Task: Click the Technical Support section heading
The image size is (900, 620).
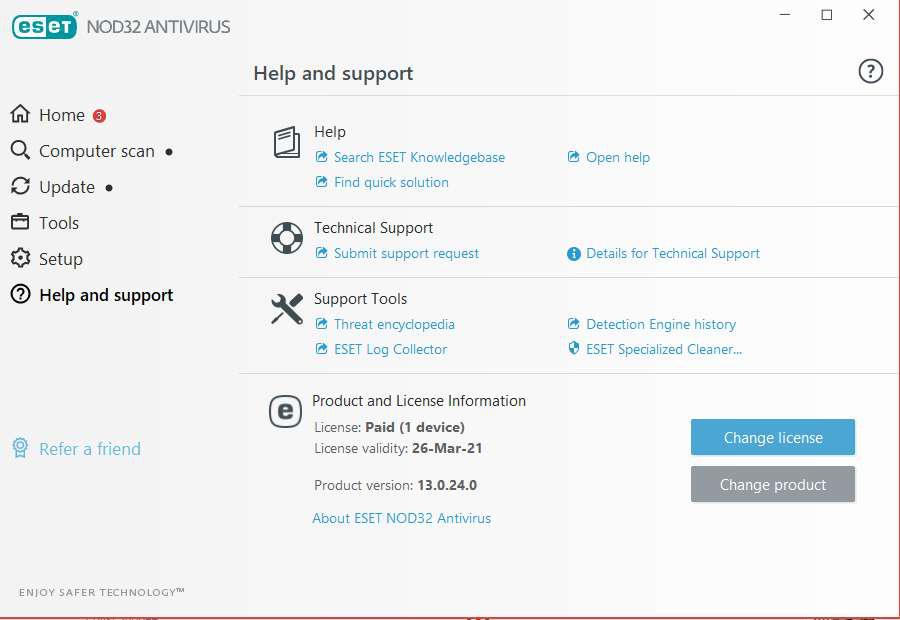Action: [373, 228]
